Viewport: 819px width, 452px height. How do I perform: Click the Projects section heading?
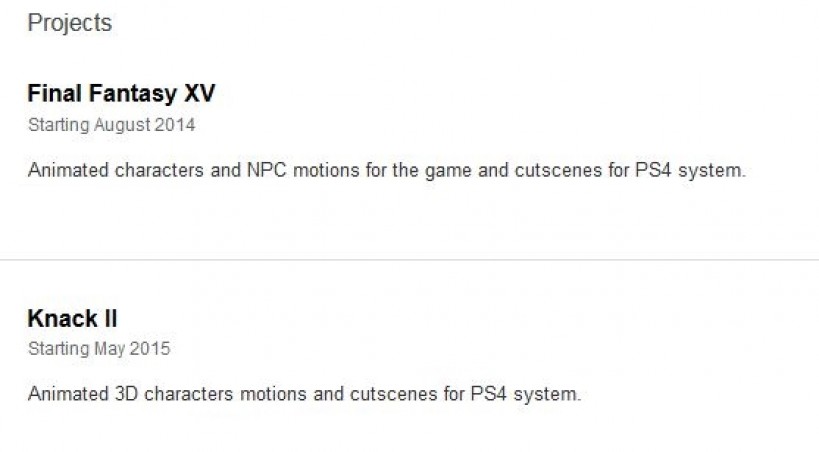69,22
